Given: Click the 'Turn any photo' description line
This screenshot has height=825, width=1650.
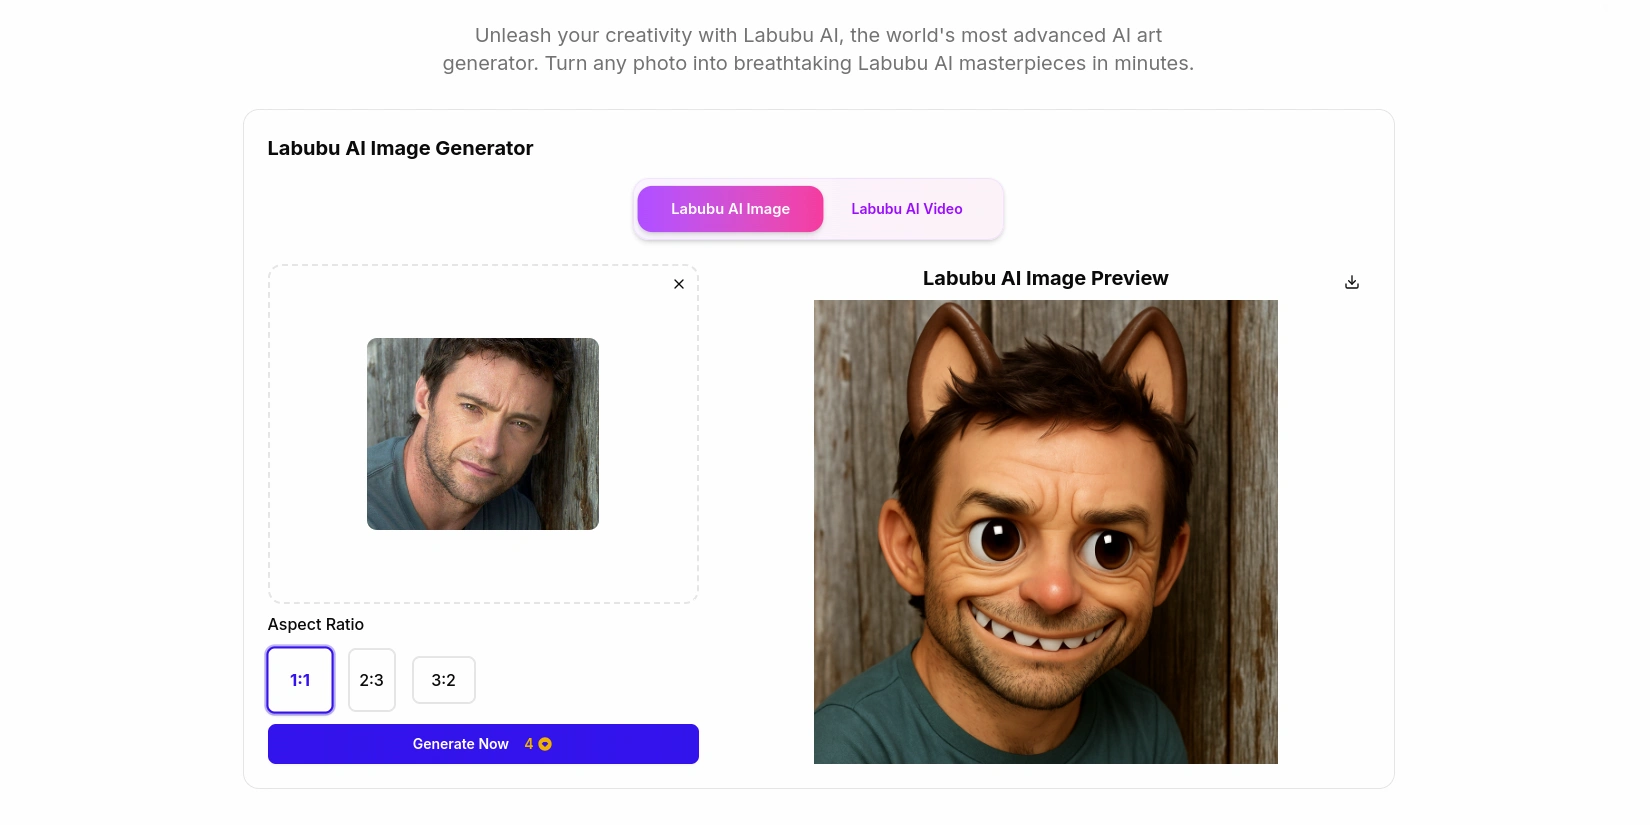Looking at the screenshot, I should 818,63.
